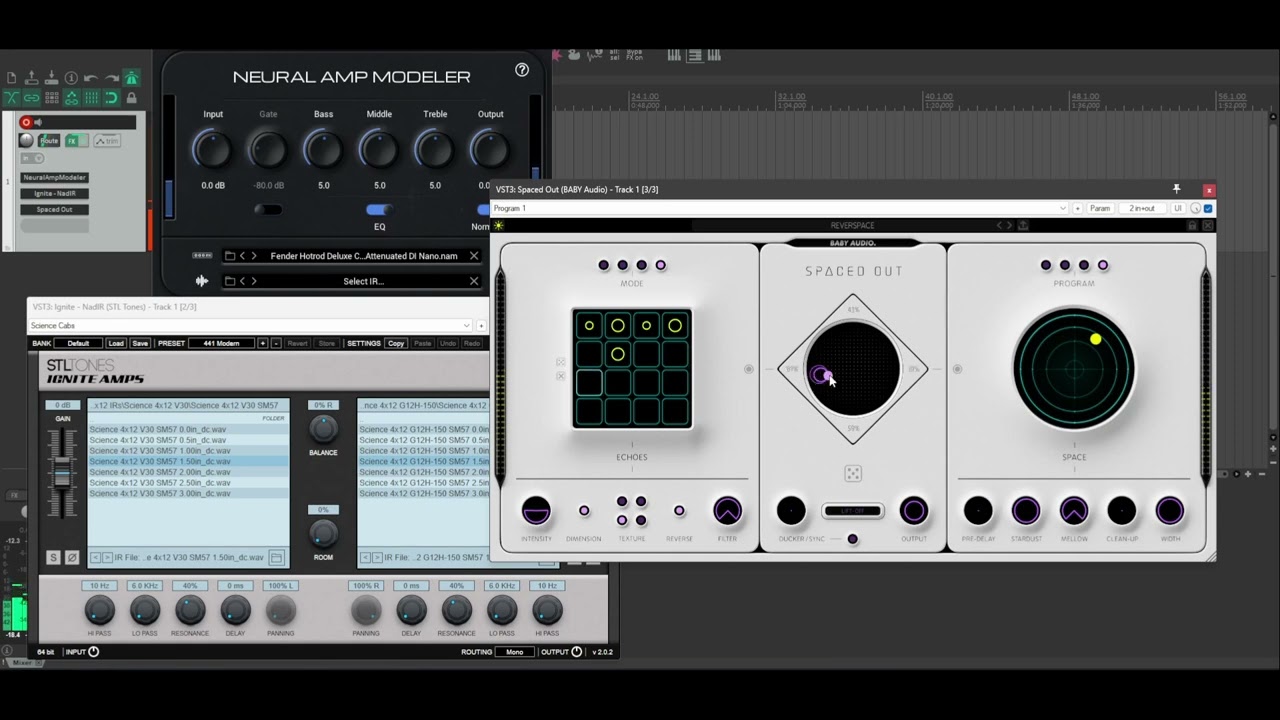Toggle the repeat loop icon in toolbar
This screenshot has width=1280, height=720.
[111, 98]
